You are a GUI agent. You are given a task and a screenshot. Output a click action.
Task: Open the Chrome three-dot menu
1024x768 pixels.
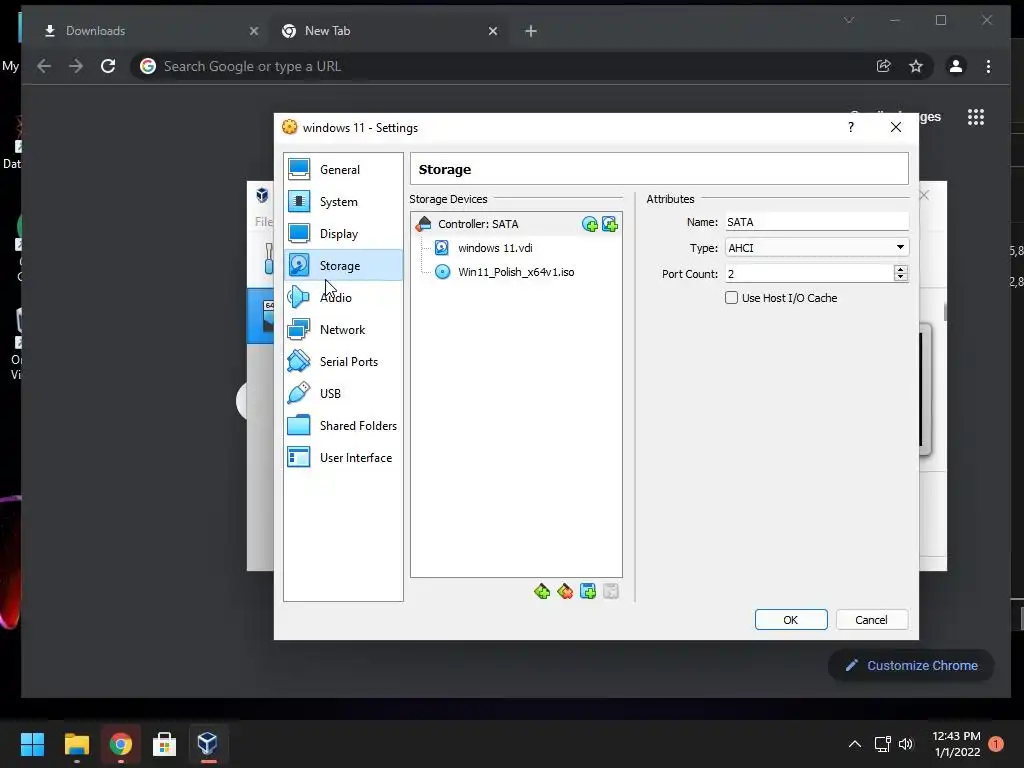(988, 66)
